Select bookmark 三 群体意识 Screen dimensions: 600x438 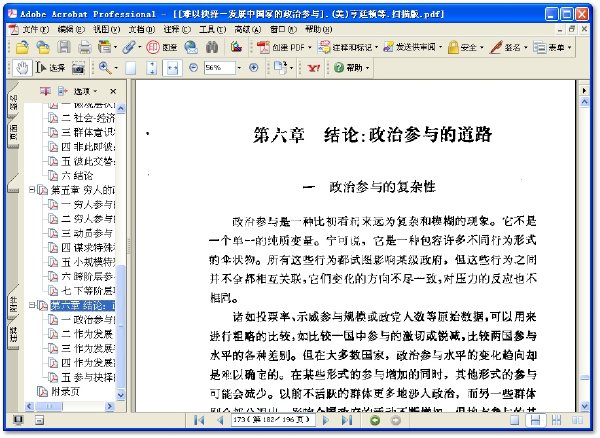(88, 132)
